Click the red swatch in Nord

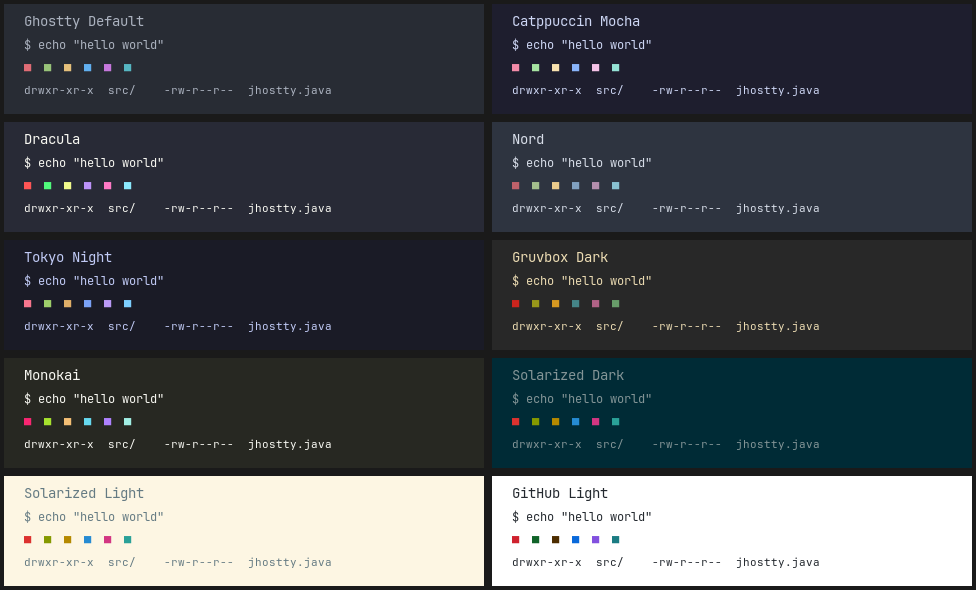pyautogui.click(x=515, y=185)
